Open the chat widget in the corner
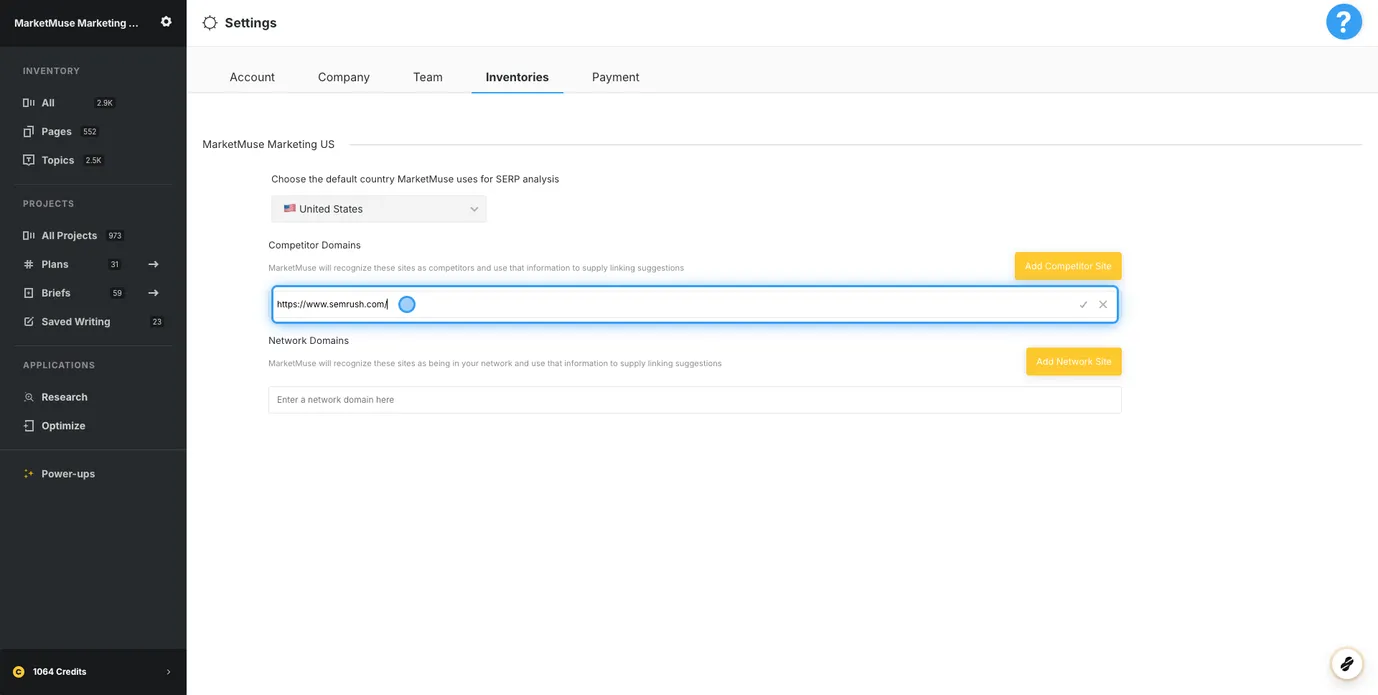The width and height of the screenshot is (1378, 695). 1347,663
